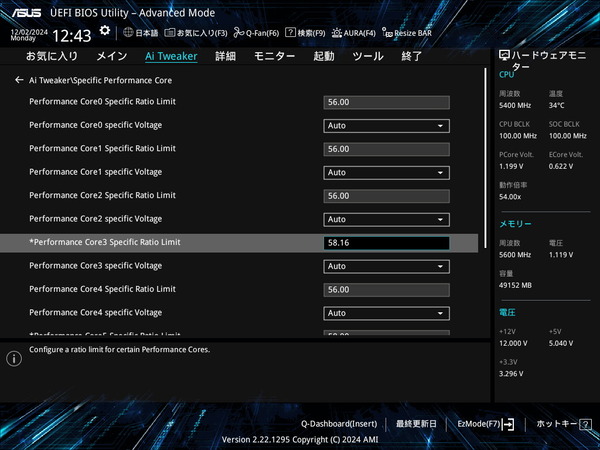Expand Performance Core2 specific Voltage dropdown
This screenshot has width=600, height=450.
(x=386, y=220)
